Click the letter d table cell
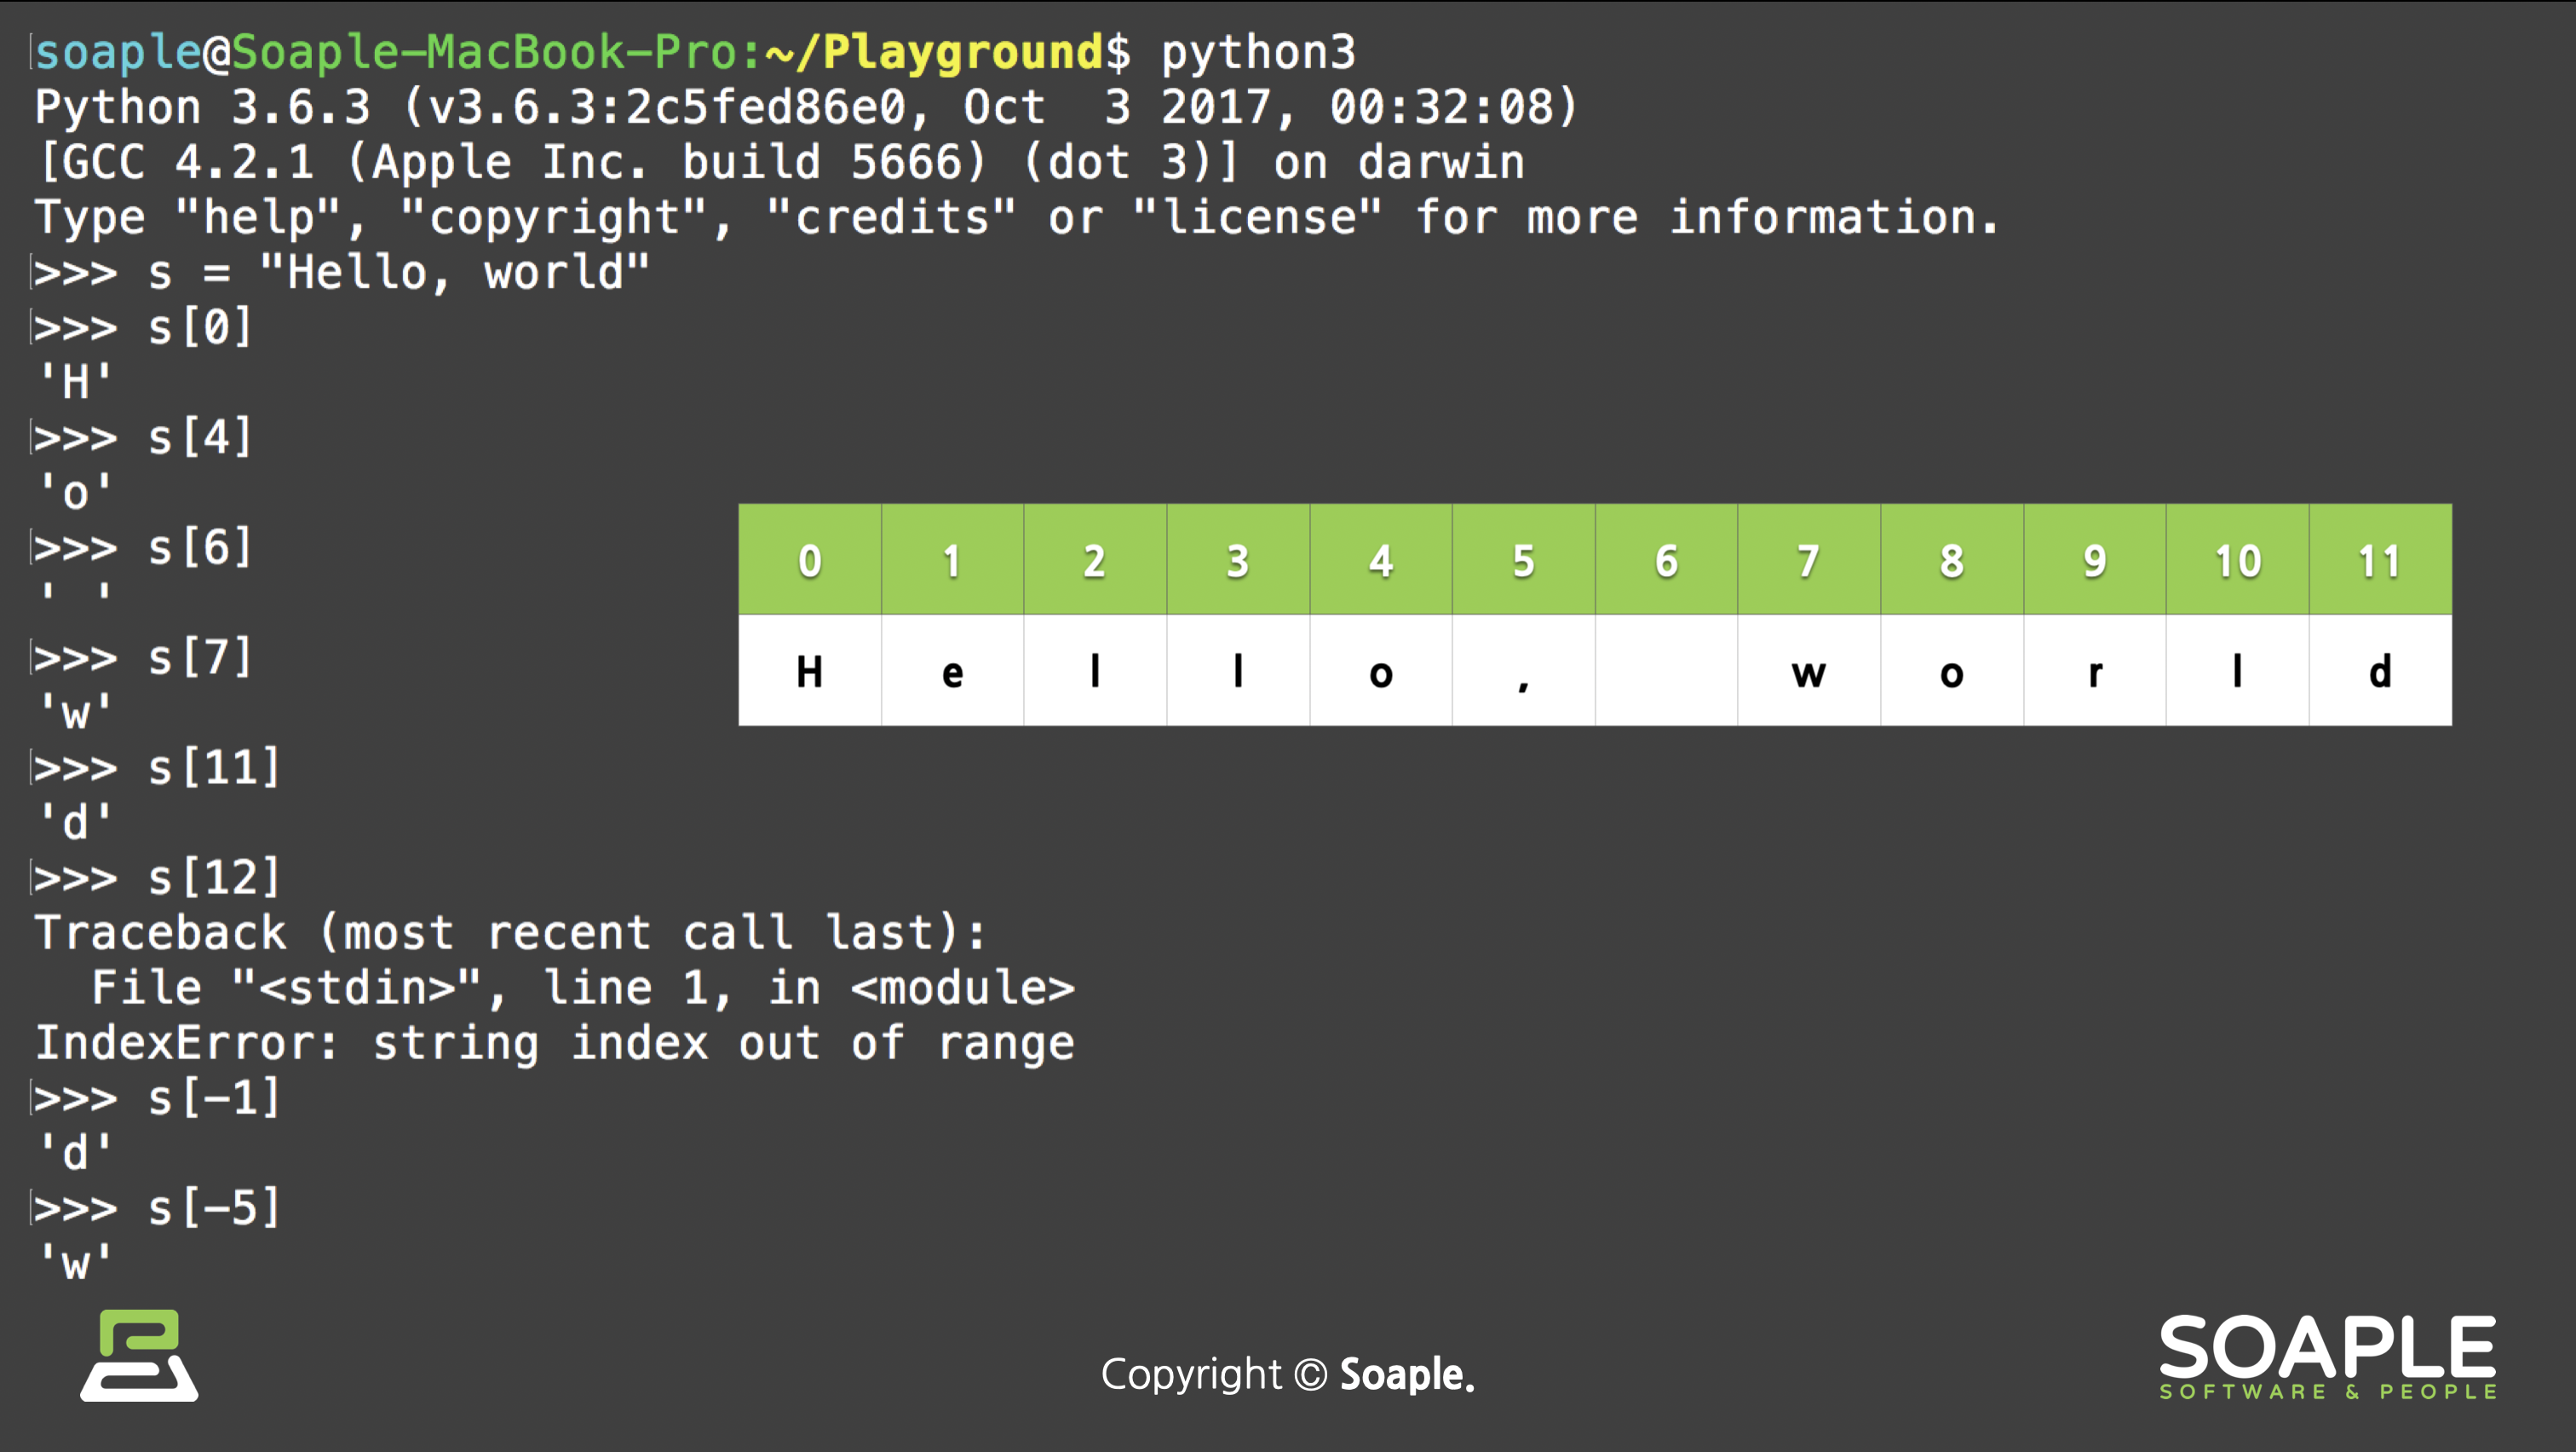This screenshot has height=1452, width=2576. pyautogui.click(x=2380, y=671)
